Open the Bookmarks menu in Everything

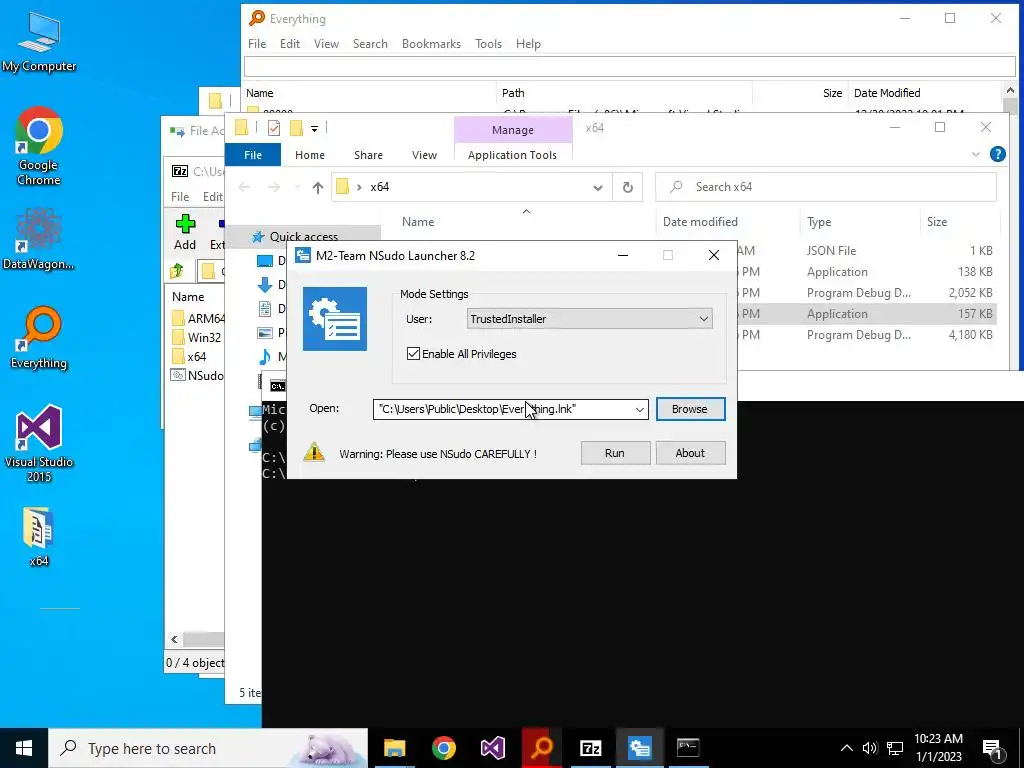(x=431, y=44)
